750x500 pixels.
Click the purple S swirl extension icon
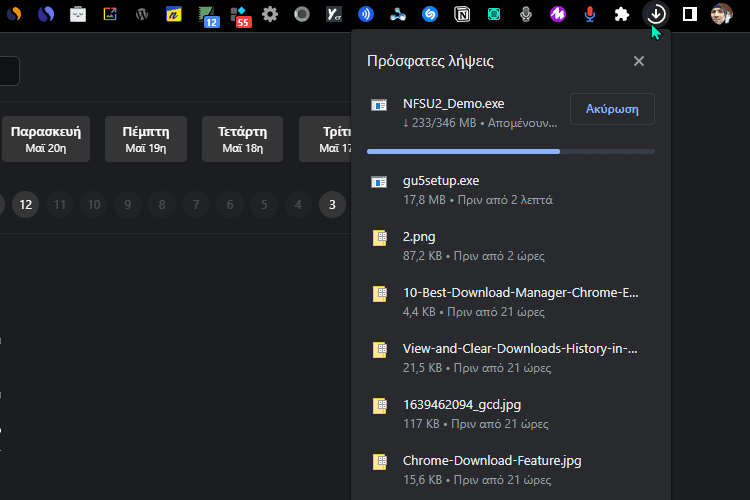46,14
